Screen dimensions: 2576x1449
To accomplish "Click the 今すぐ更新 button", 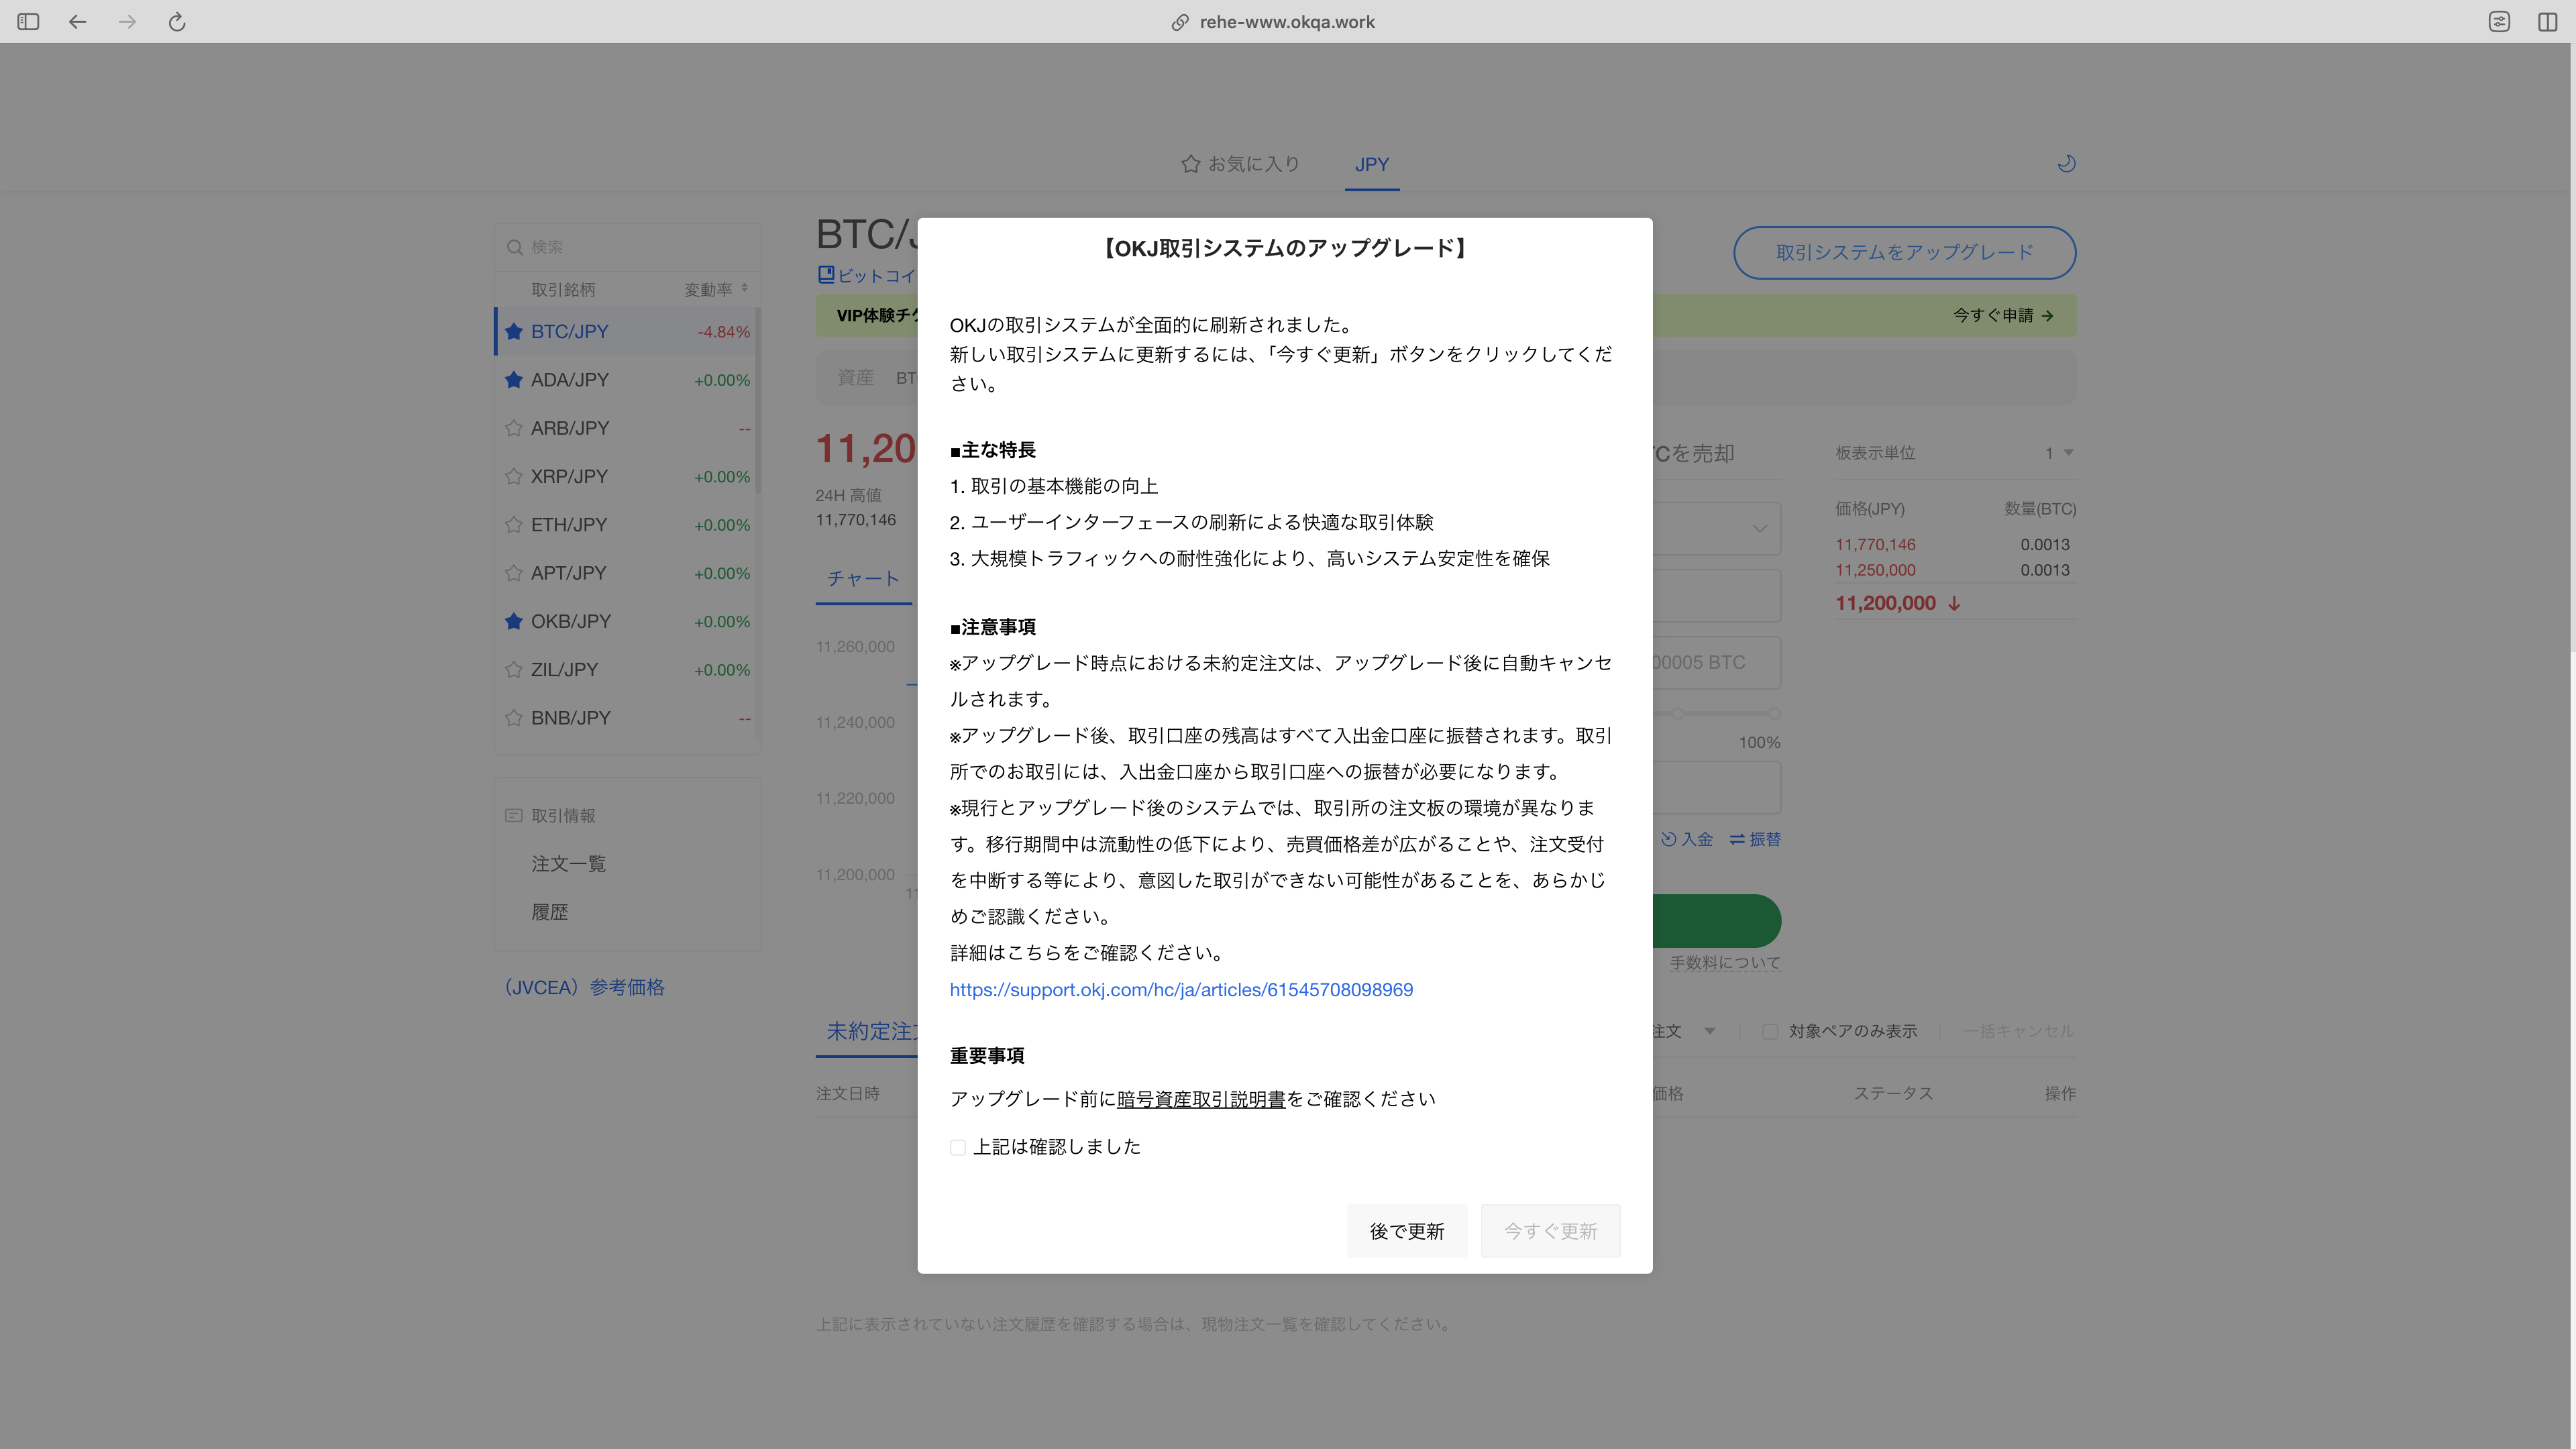I will click(x=1550, y=1231).
